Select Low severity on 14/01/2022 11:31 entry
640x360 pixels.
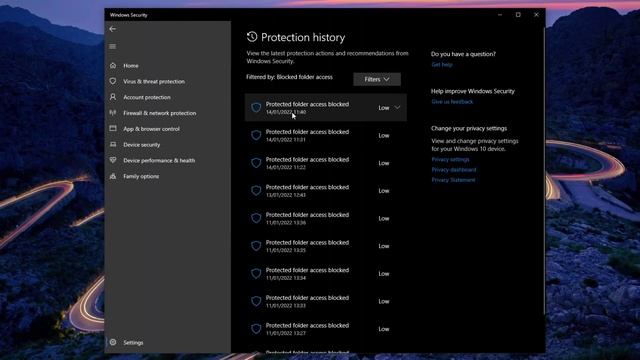pyautogui.click(x=384, y=136)
